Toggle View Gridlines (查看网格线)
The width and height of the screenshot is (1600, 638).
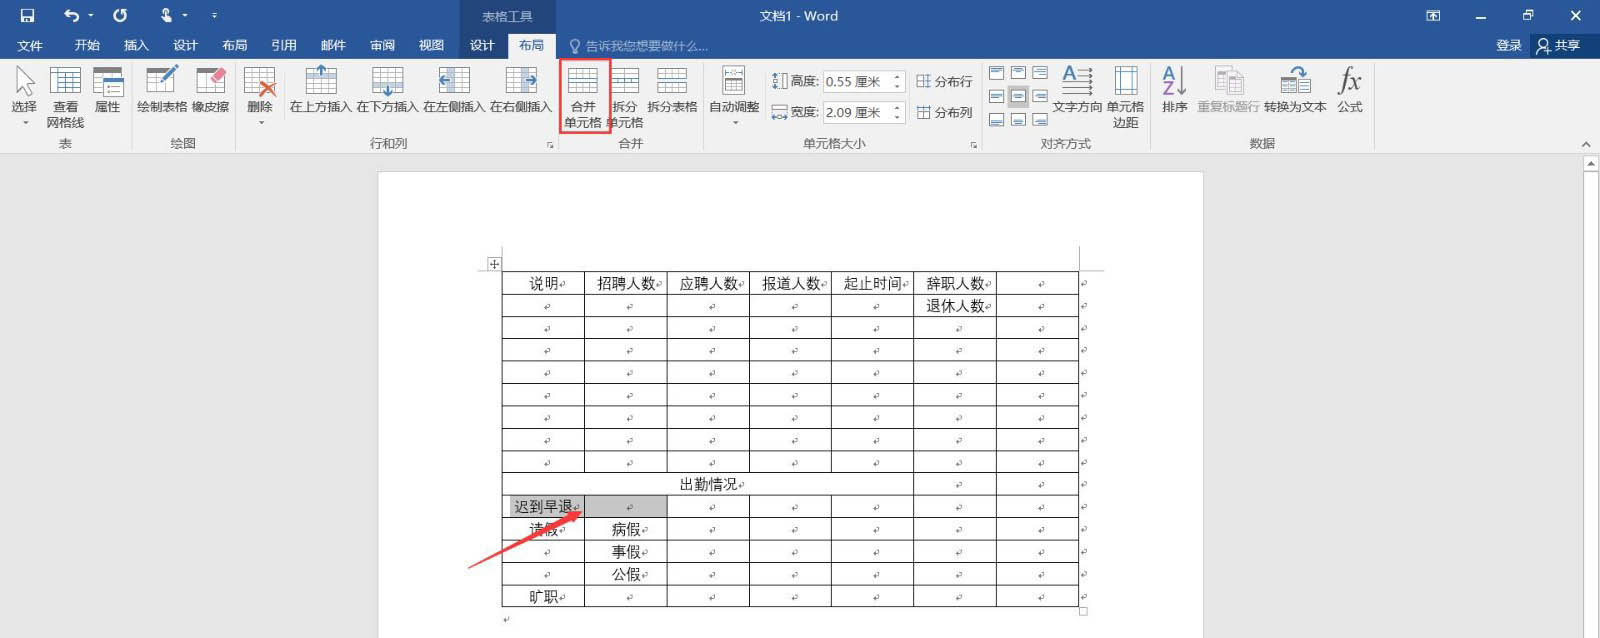pyautogui.click(x=65, y=97)
